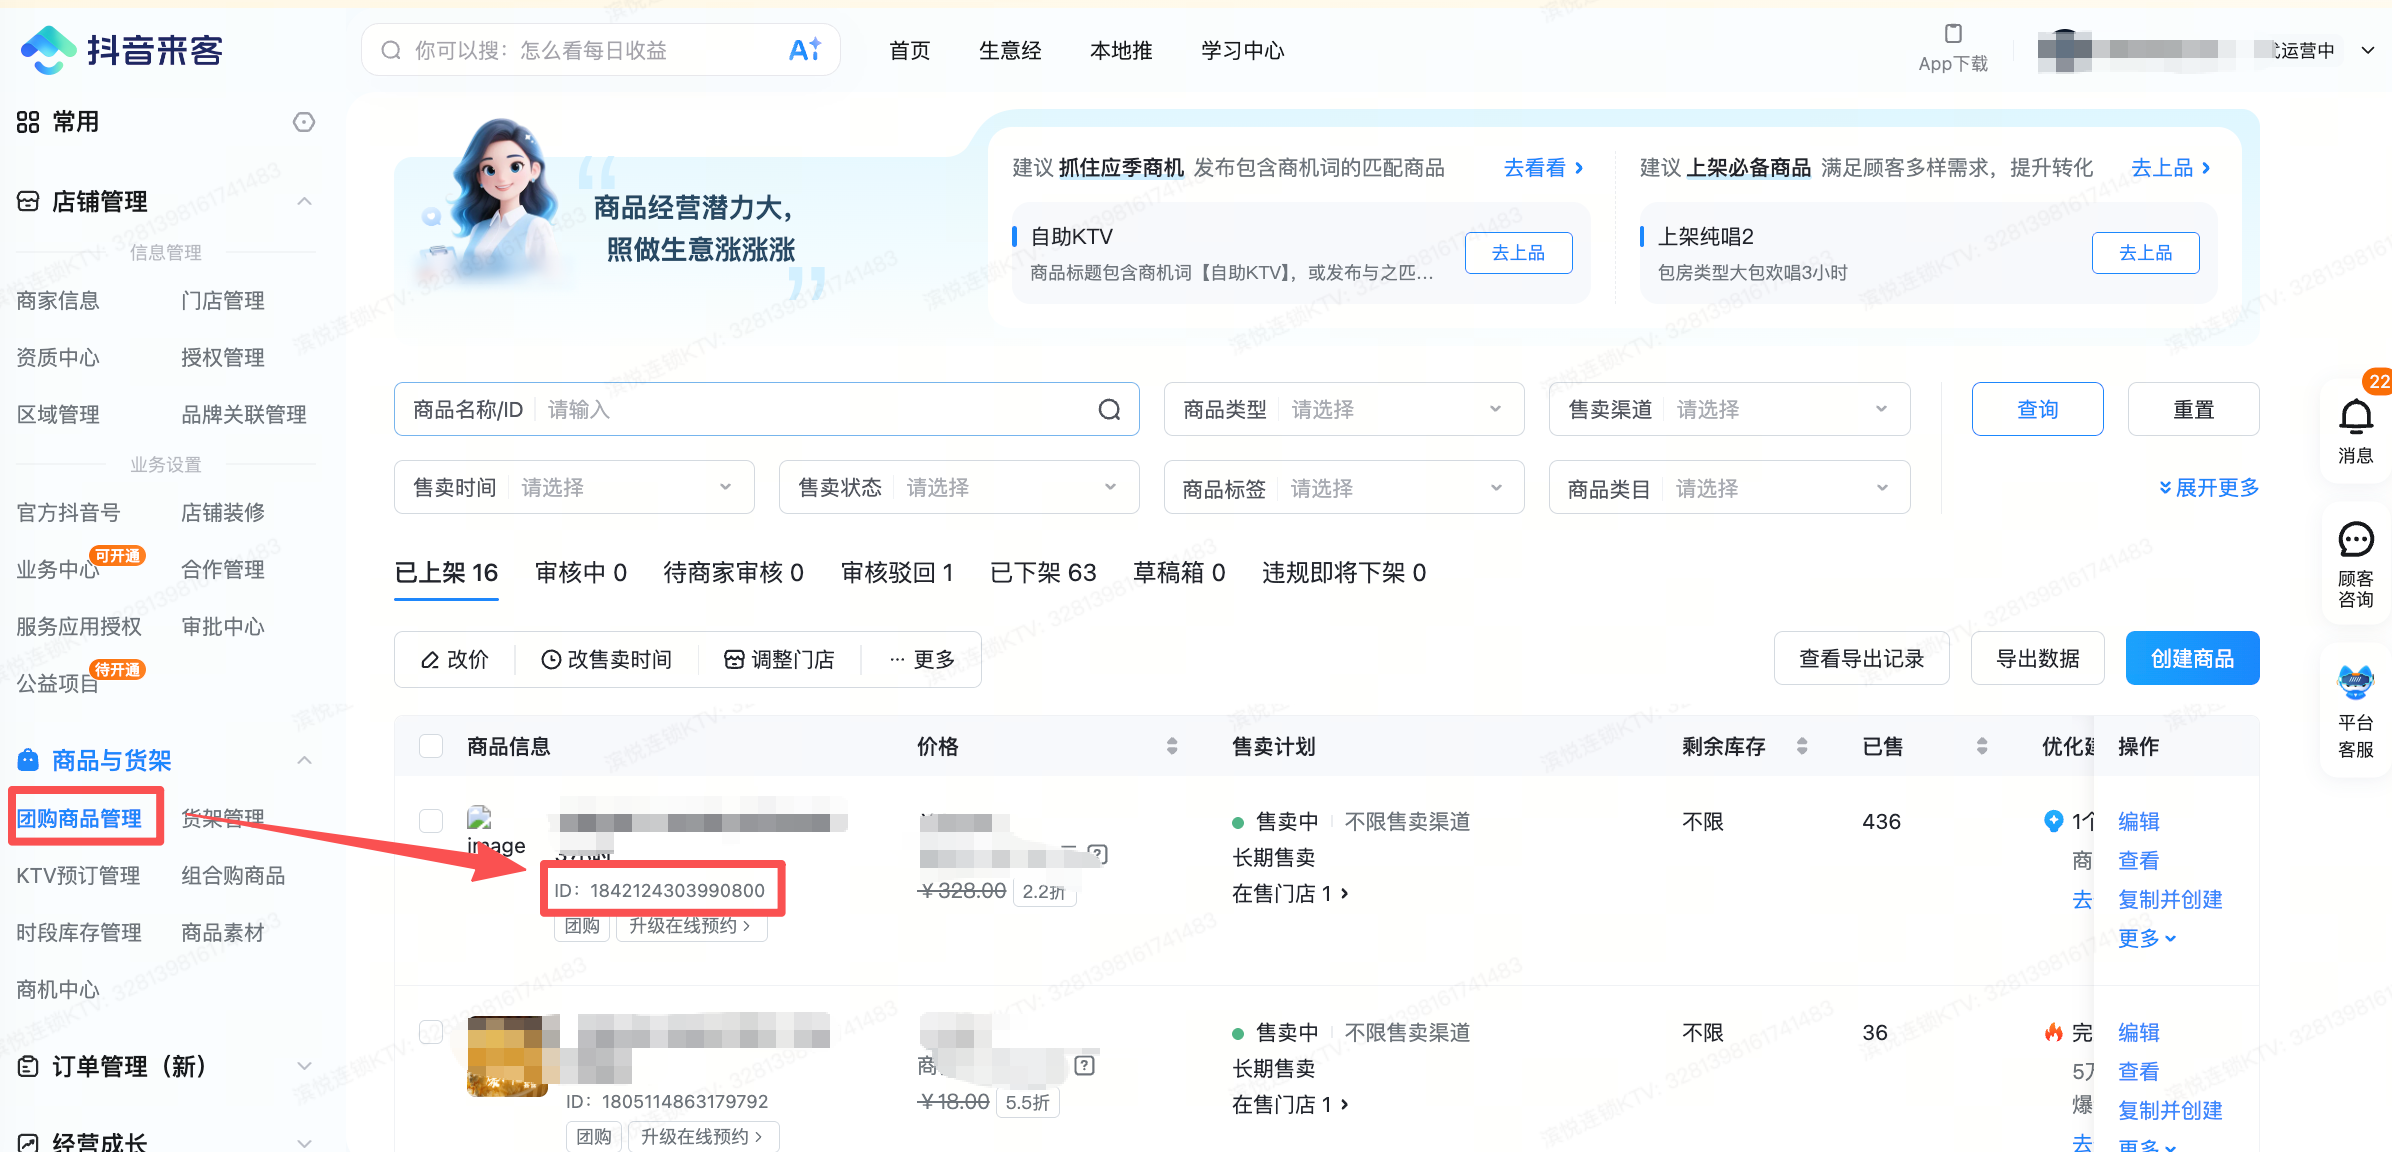
Task: Toggle the select-all checkbox in list header
Action: [x=431, y=745]
